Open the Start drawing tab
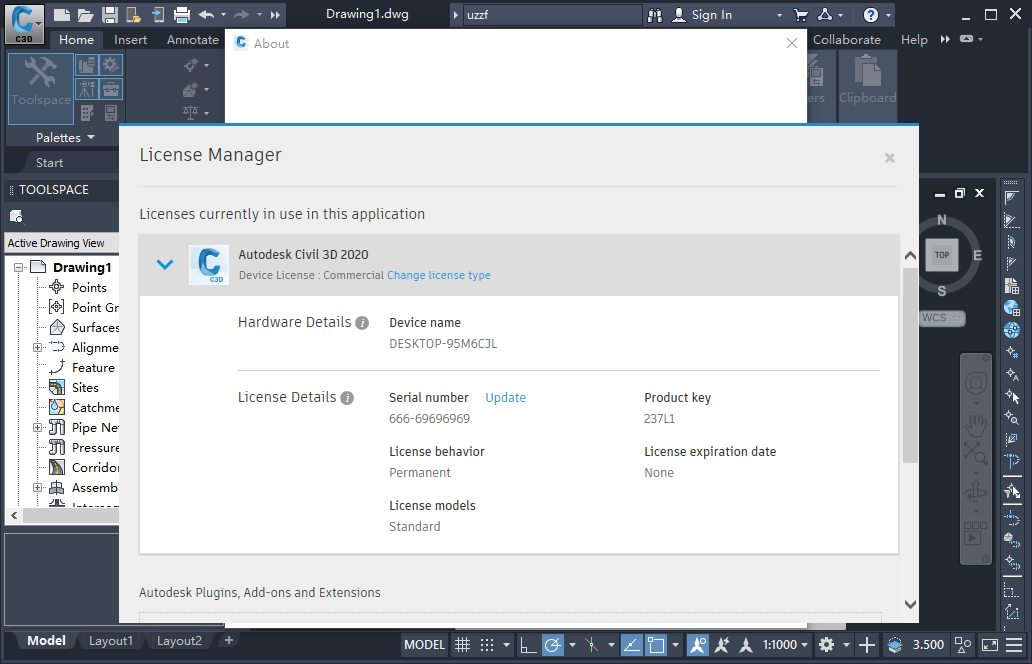 point(49,163)
